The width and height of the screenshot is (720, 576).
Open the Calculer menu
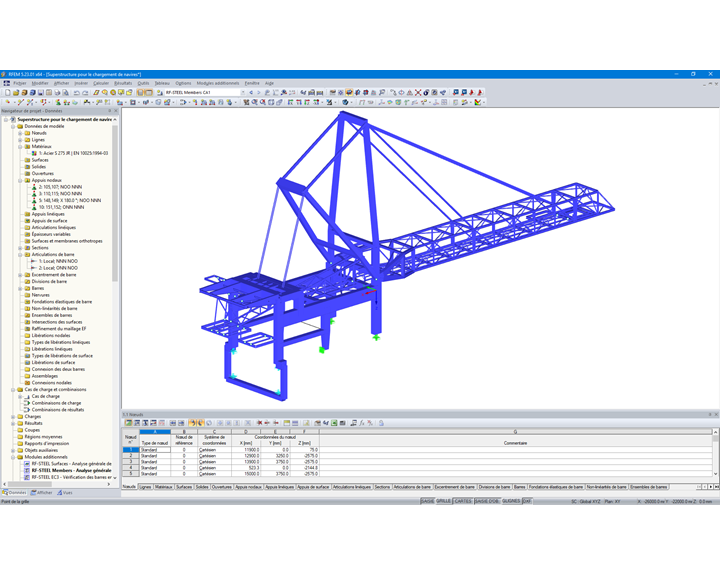pos(101,83)
